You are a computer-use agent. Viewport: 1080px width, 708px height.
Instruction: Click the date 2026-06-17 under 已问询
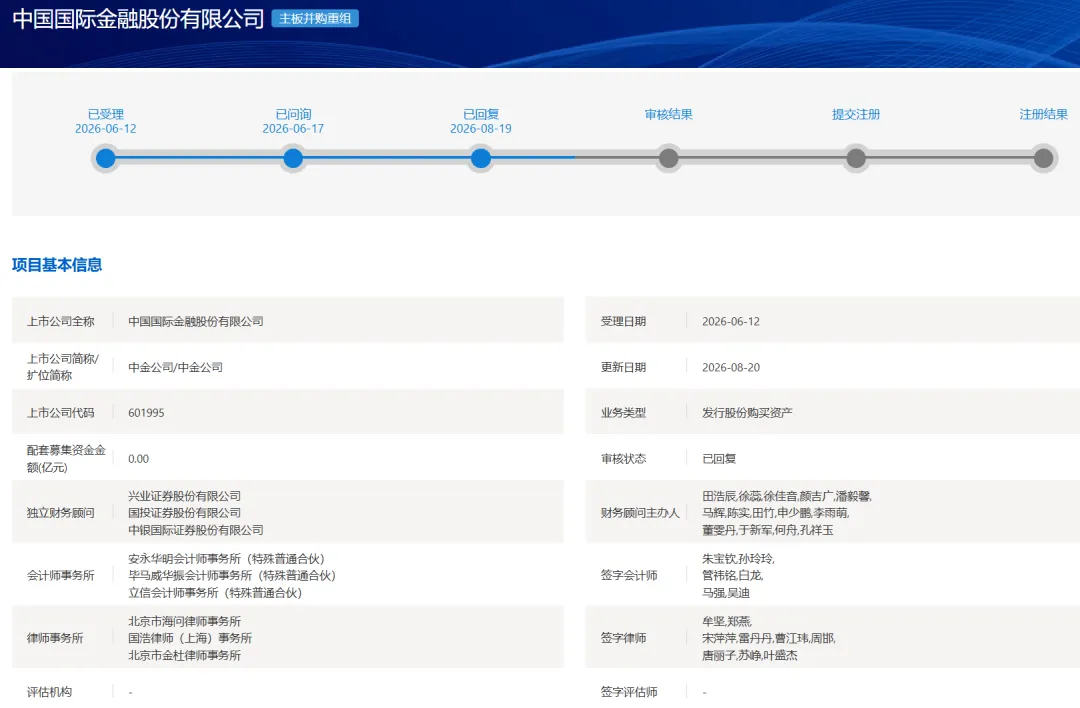(x=293, y=129)
